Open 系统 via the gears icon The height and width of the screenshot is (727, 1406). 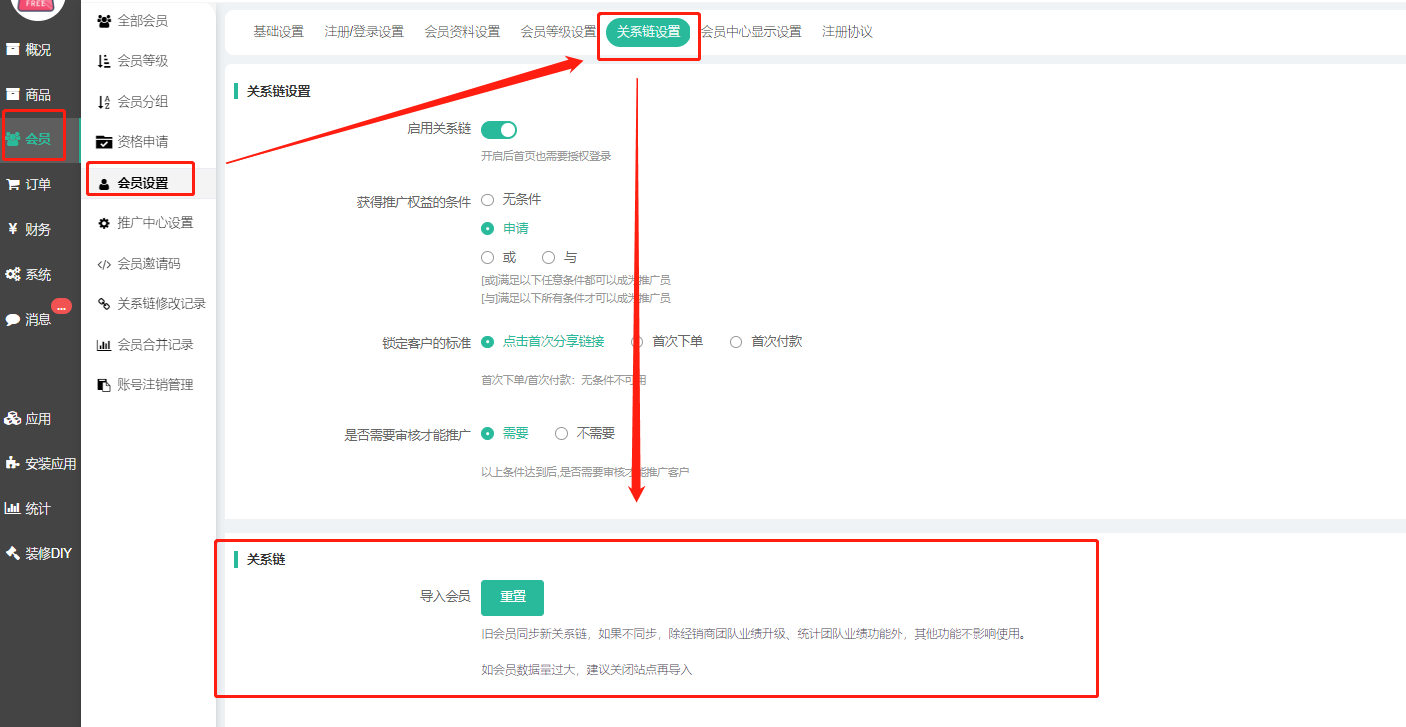tap(13, 274)
